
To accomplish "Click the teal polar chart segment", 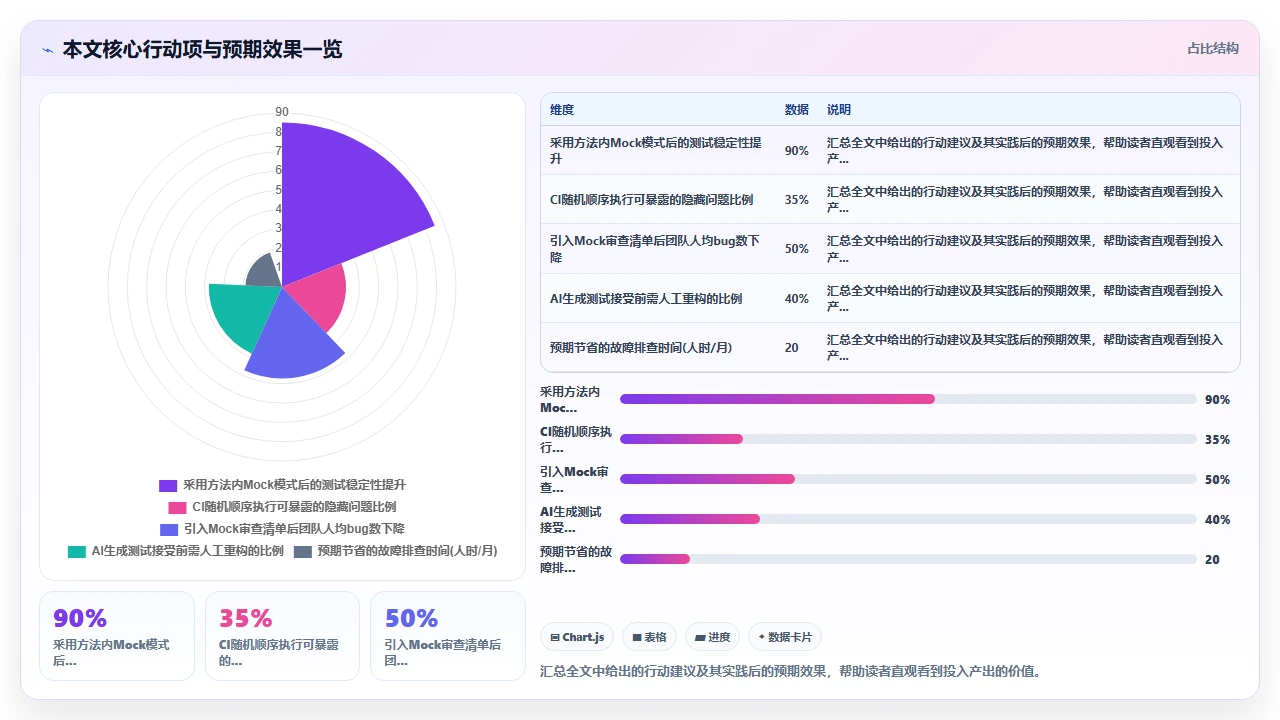I will coord(243,310).
